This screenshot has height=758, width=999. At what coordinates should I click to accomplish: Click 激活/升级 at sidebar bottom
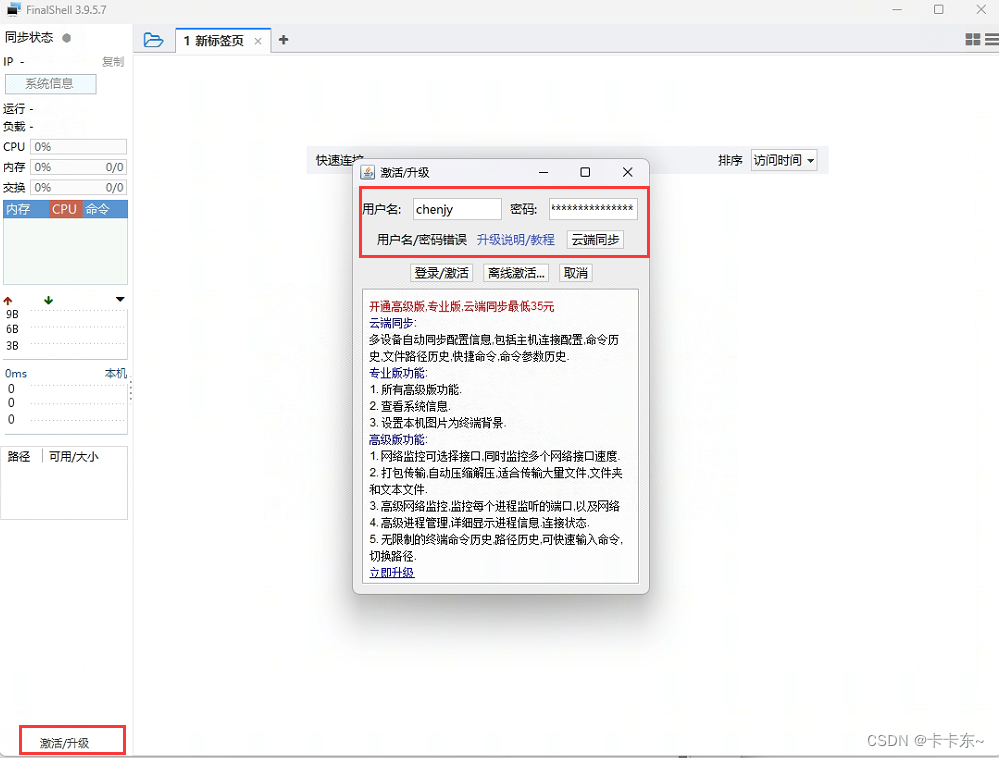64,743
